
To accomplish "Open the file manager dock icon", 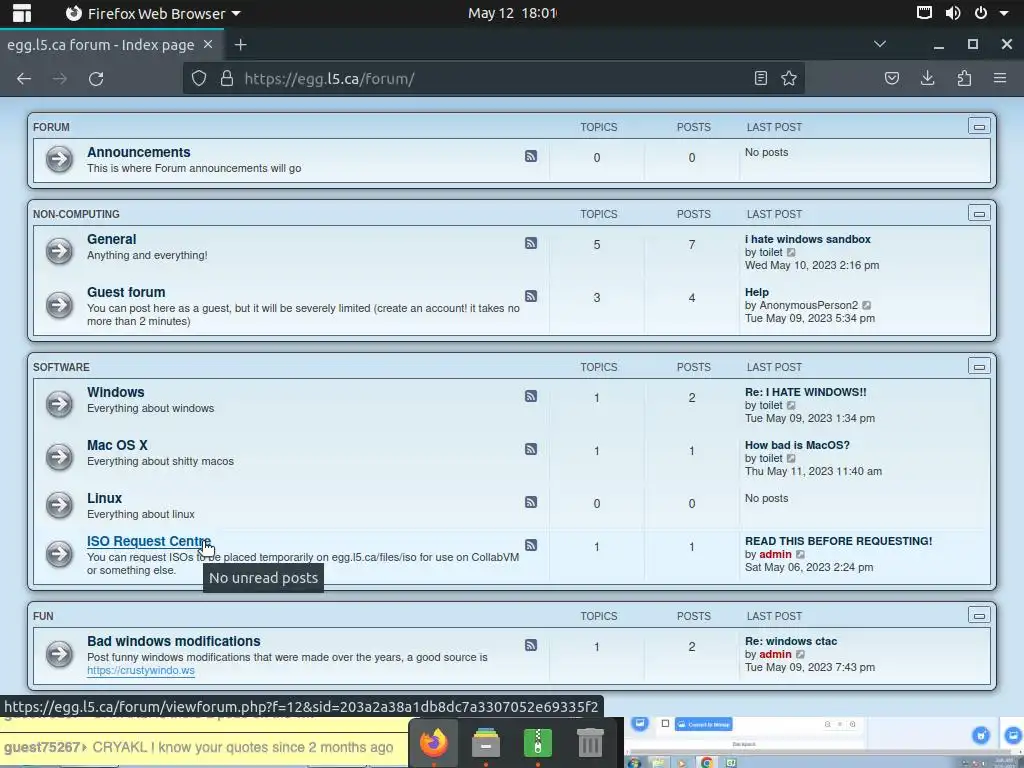I will pyautogui.click(x=486, y=743).
